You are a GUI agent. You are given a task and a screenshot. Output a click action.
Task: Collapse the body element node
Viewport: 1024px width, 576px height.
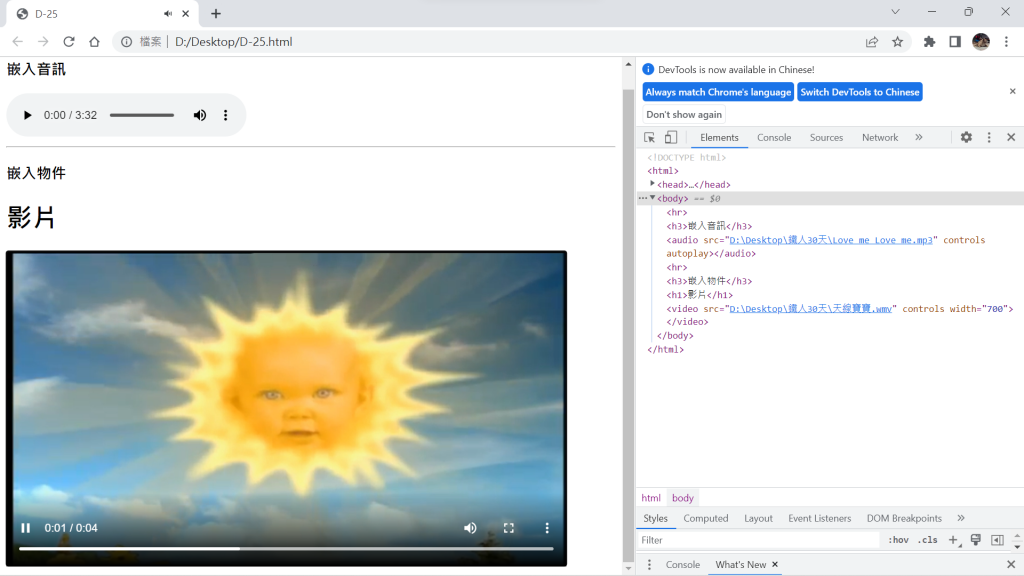click(x=652, y=198)
